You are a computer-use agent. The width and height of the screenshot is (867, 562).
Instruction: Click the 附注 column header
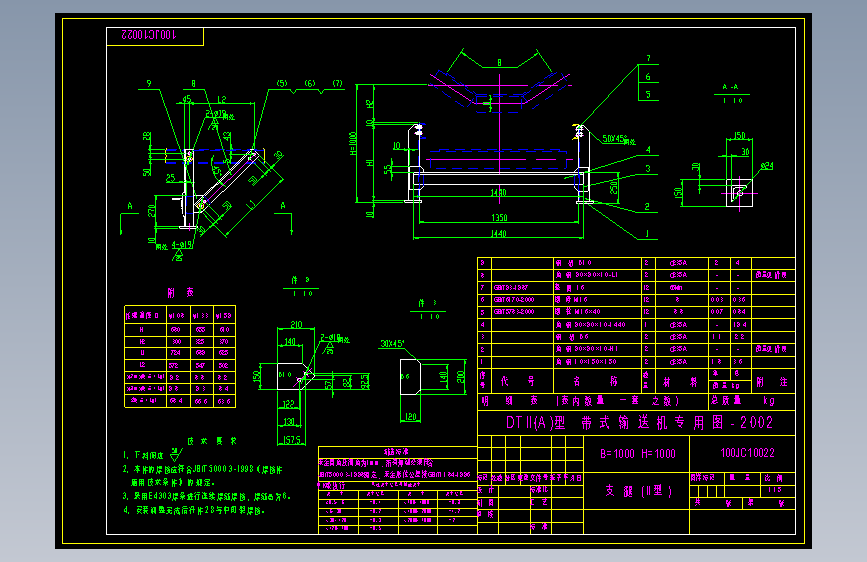pyautogui.click(x=771, y=382)
